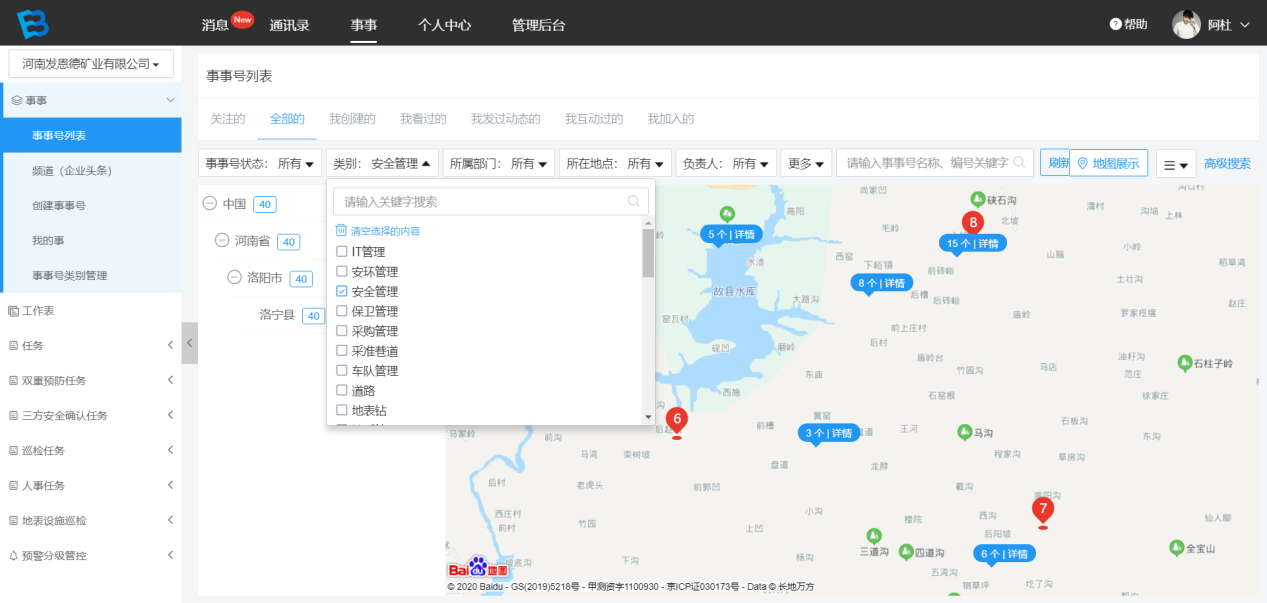Click the 工作表 sidebar icon
1267x603 pixels.
[13, 311]
